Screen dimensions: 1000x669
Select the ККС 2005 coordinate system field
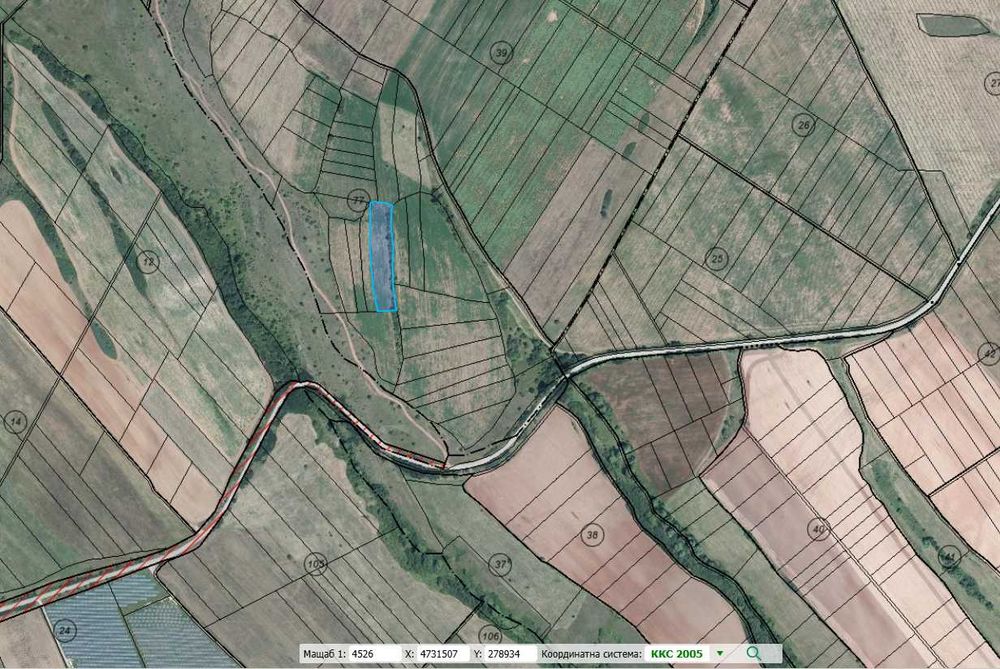(677, 653)
